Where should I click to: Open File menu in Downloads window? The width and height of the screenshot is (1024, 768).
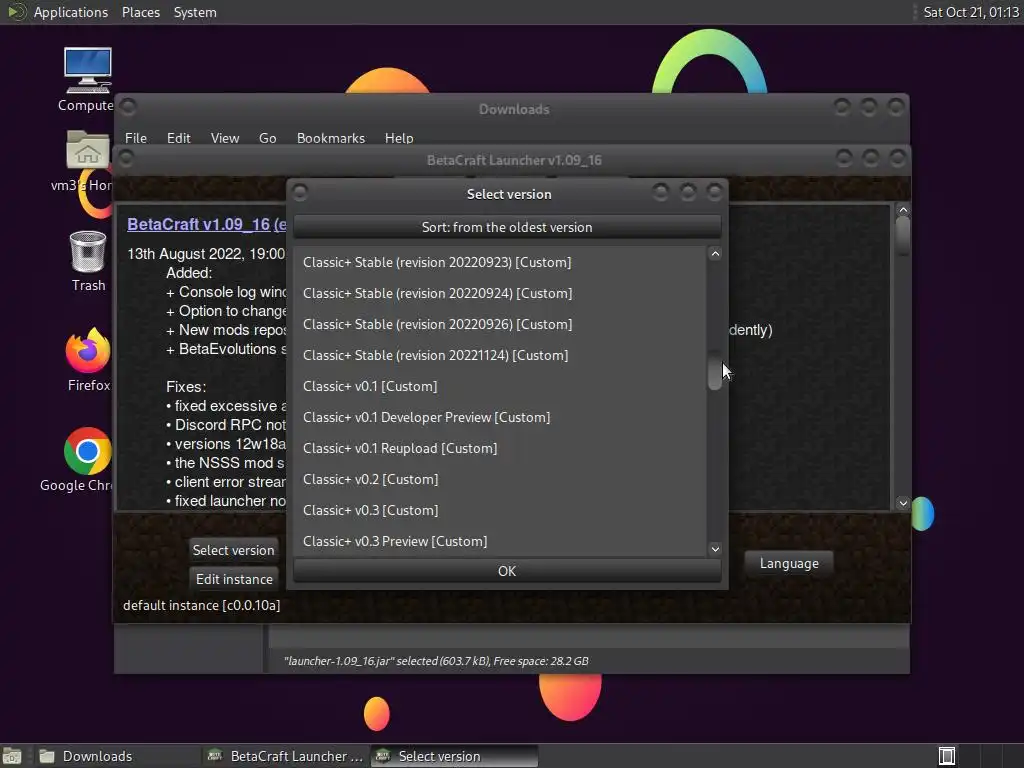136,138
